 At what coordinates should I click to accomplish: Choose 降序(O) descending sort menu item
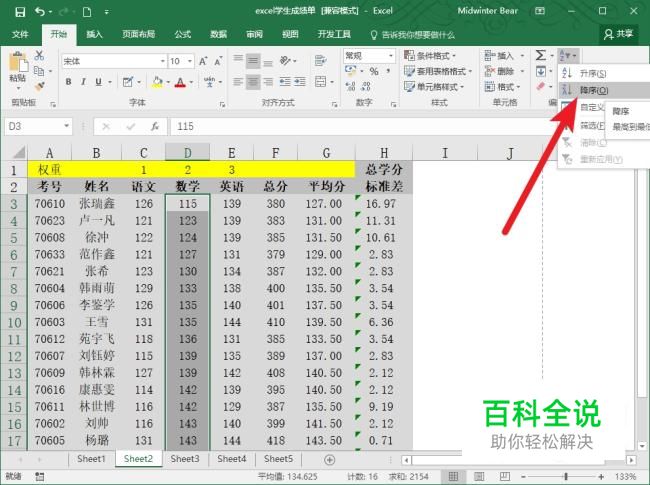[604, 90]
